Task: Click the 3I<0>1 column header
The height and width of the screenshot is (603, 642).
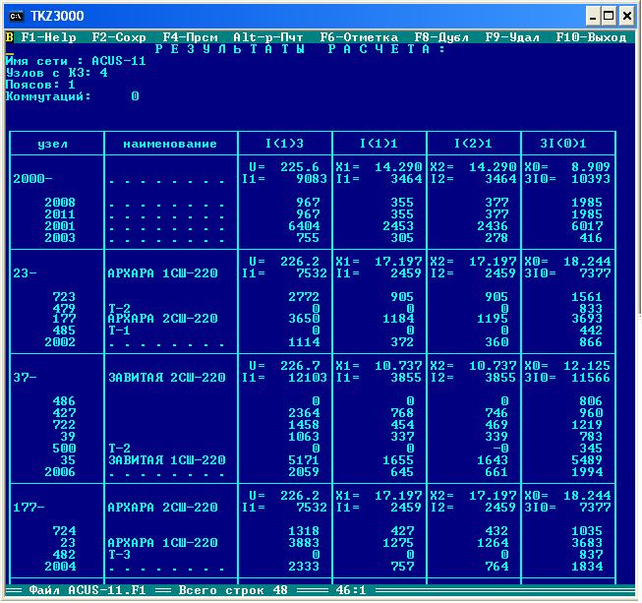Action: (563, 143)
